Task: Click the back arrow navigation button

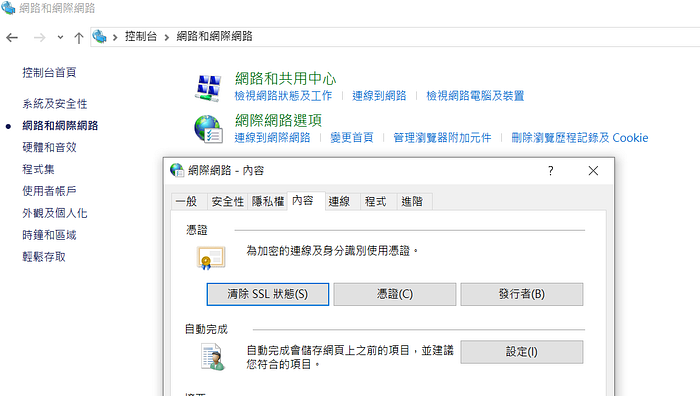Action: click(12, 38)
